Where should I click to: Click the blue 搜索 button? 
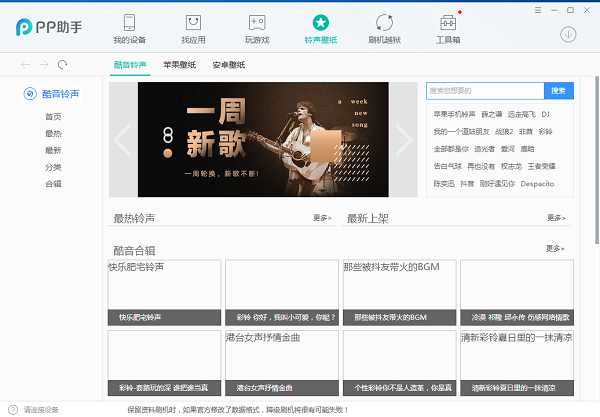559,91
